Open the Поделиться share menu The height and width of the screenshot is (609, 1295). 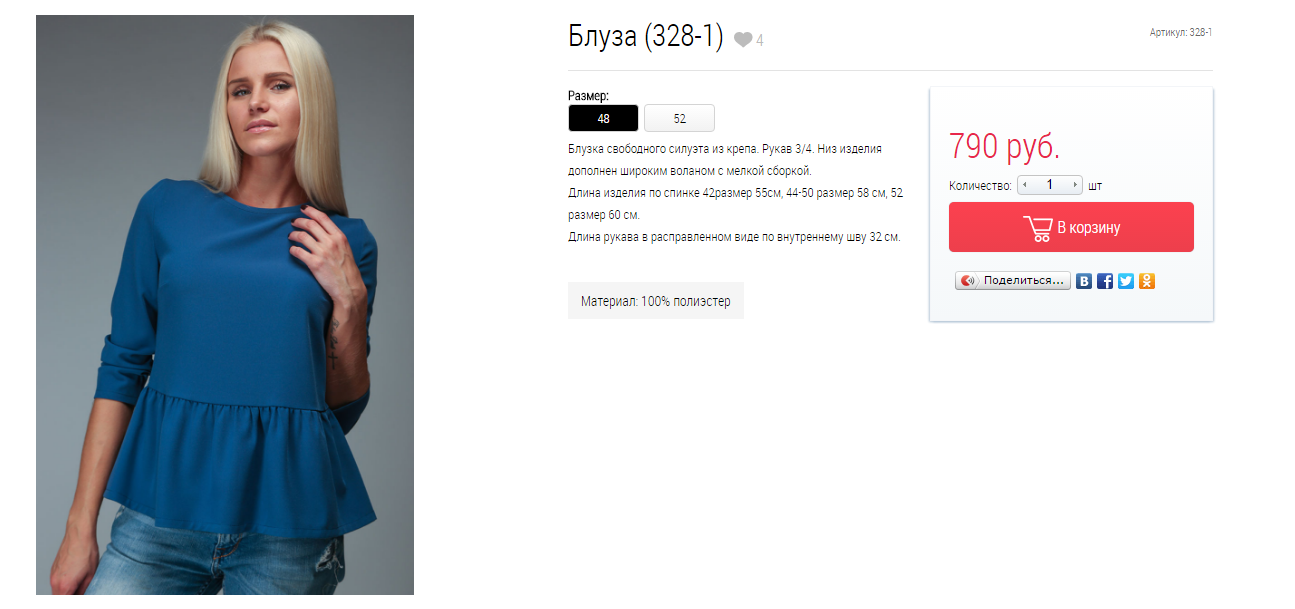(1013, 281)
